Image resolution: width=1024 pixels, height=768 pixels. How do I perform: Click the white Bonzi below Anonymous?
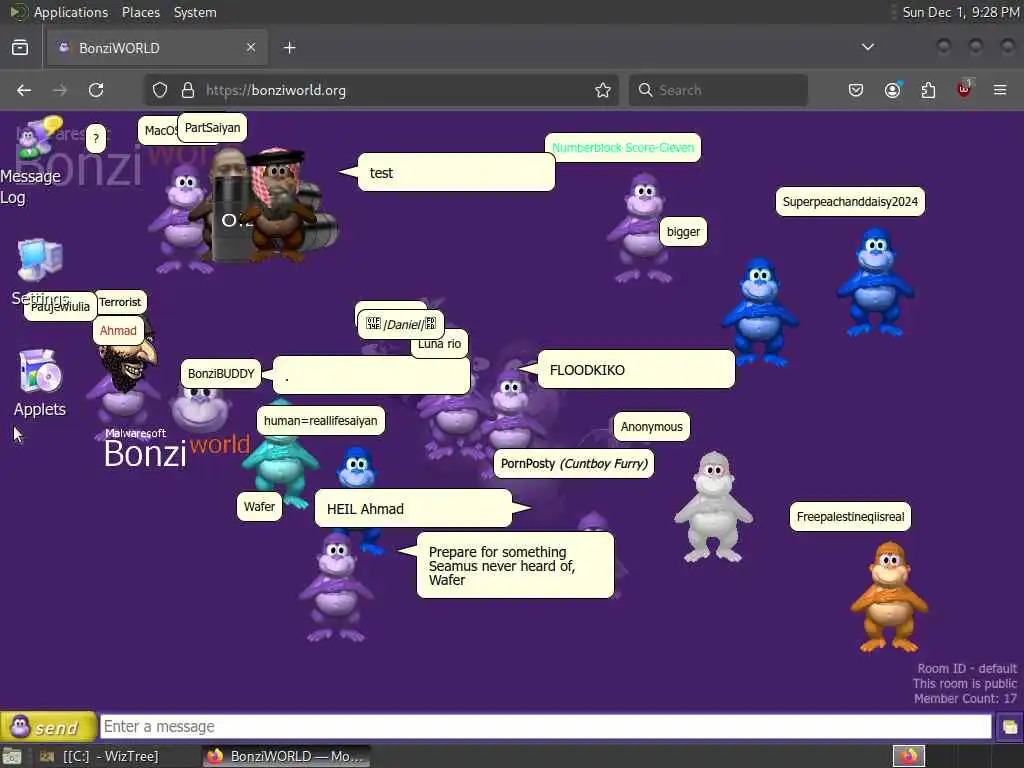click(713, 507)
